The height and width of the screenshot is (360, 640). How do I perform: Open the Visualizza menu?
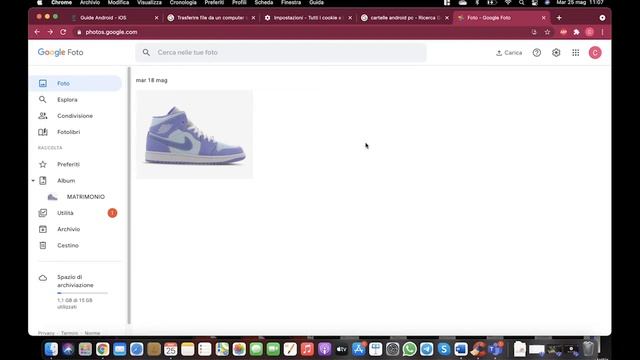[x=149, y=2]
